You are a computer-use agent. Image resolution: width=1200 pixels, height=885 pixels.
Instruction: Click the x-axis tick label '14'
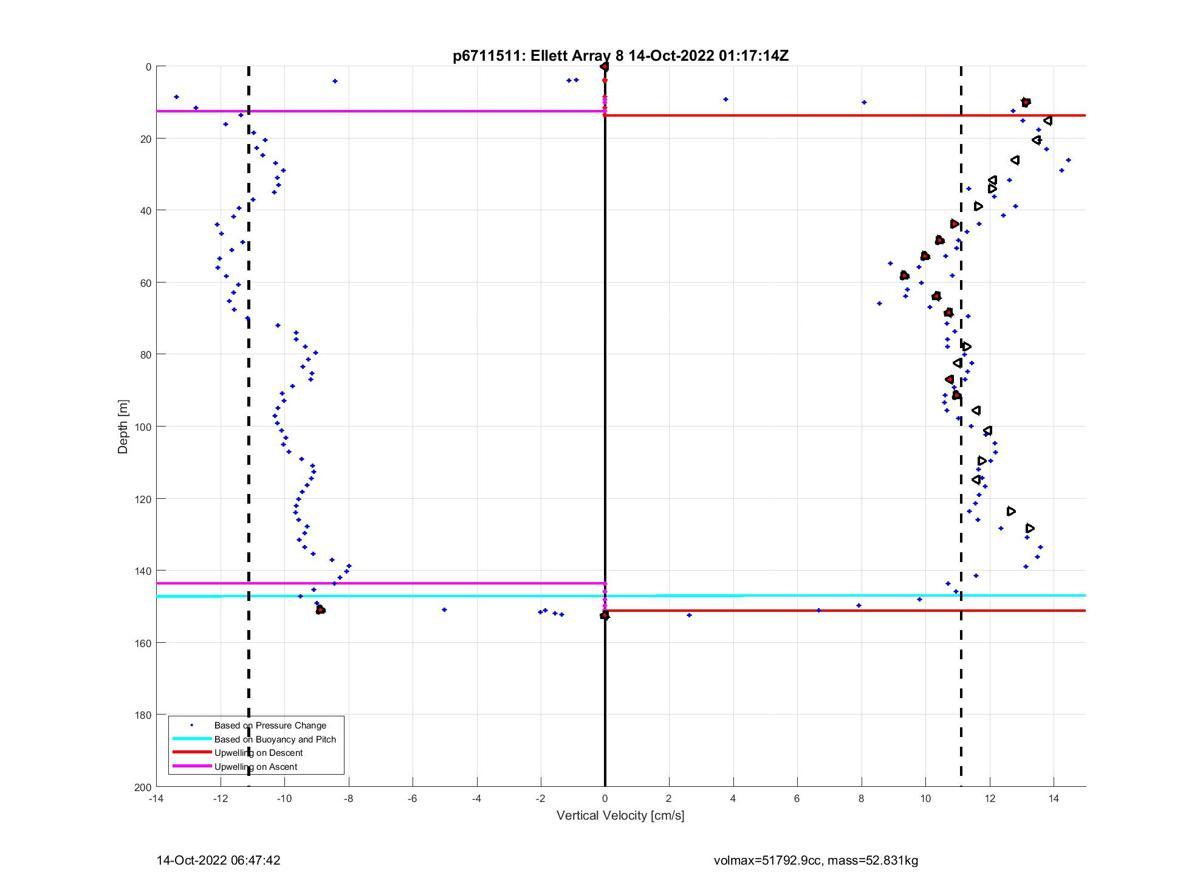1054,798
